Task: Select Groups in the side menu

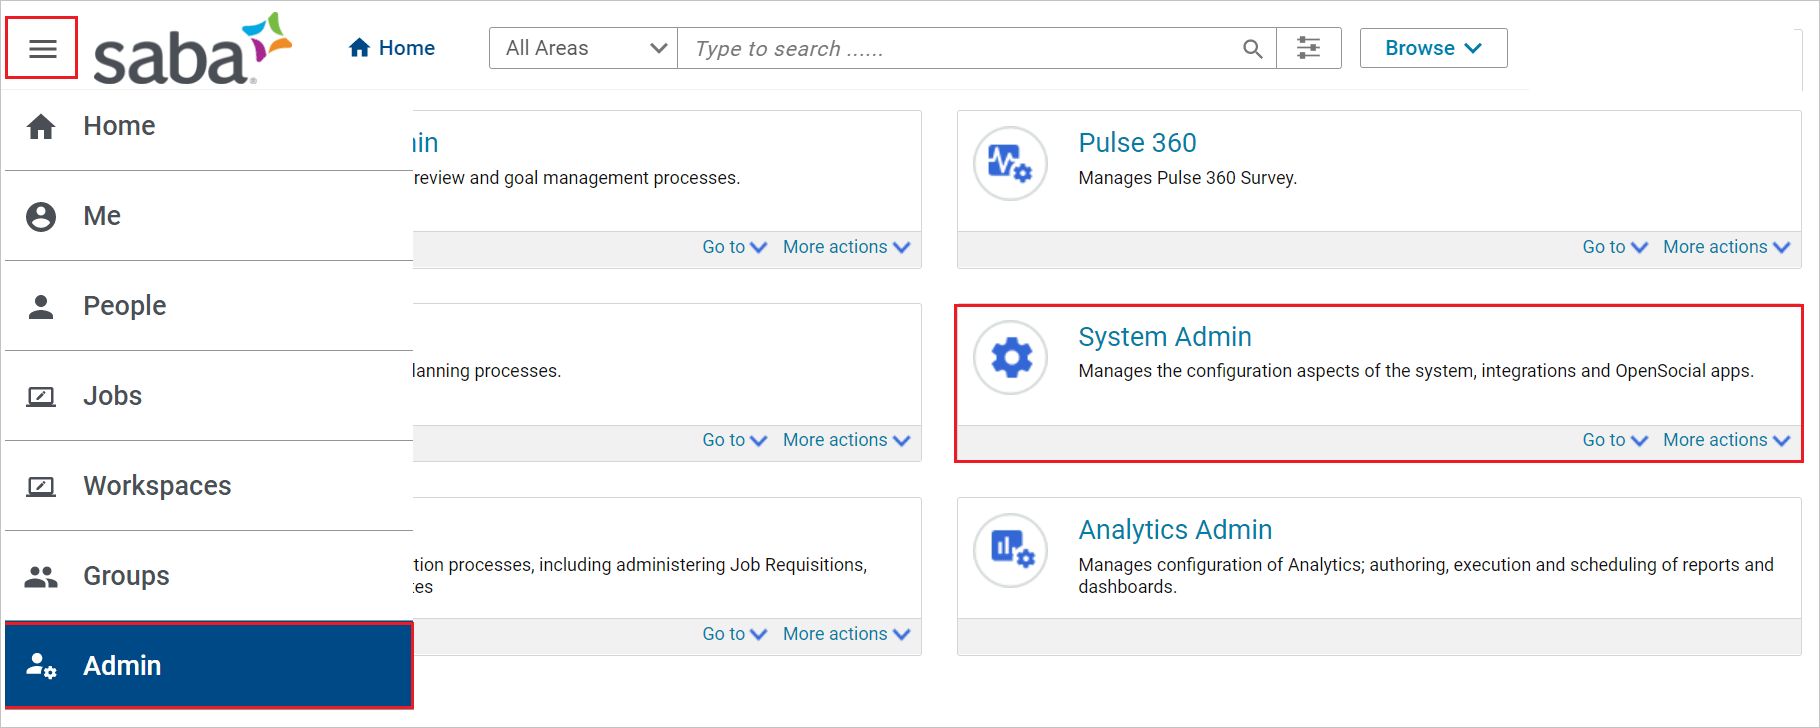Action: point(208,576)
